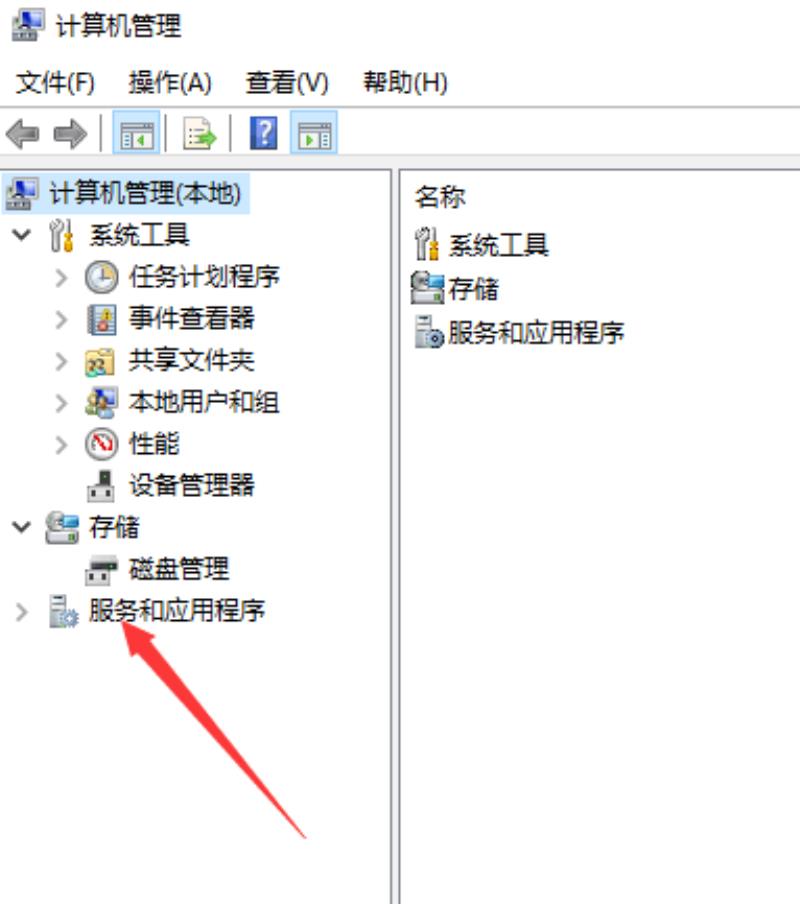Viewport: 800px width, 904px height.
Task: Toggle the Show/Hide Action Pane button
Action: [x=314, y=133]
